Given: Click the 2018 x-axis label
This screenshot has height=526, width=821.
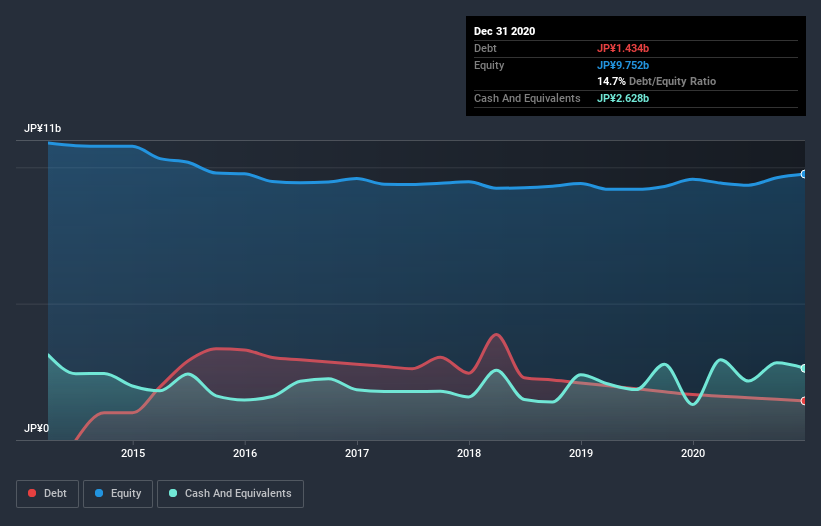Looking at the screenshot, I should 469,453.
